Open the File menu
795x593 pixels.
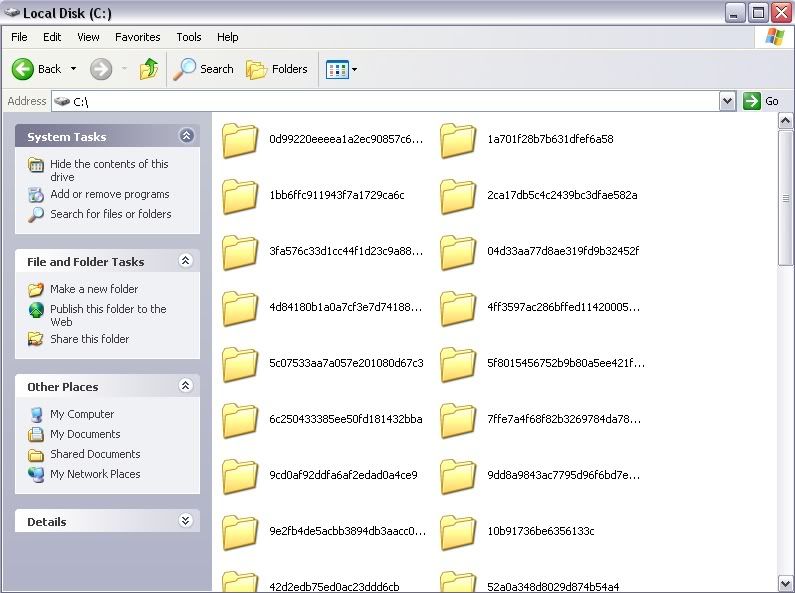(19, 37)
